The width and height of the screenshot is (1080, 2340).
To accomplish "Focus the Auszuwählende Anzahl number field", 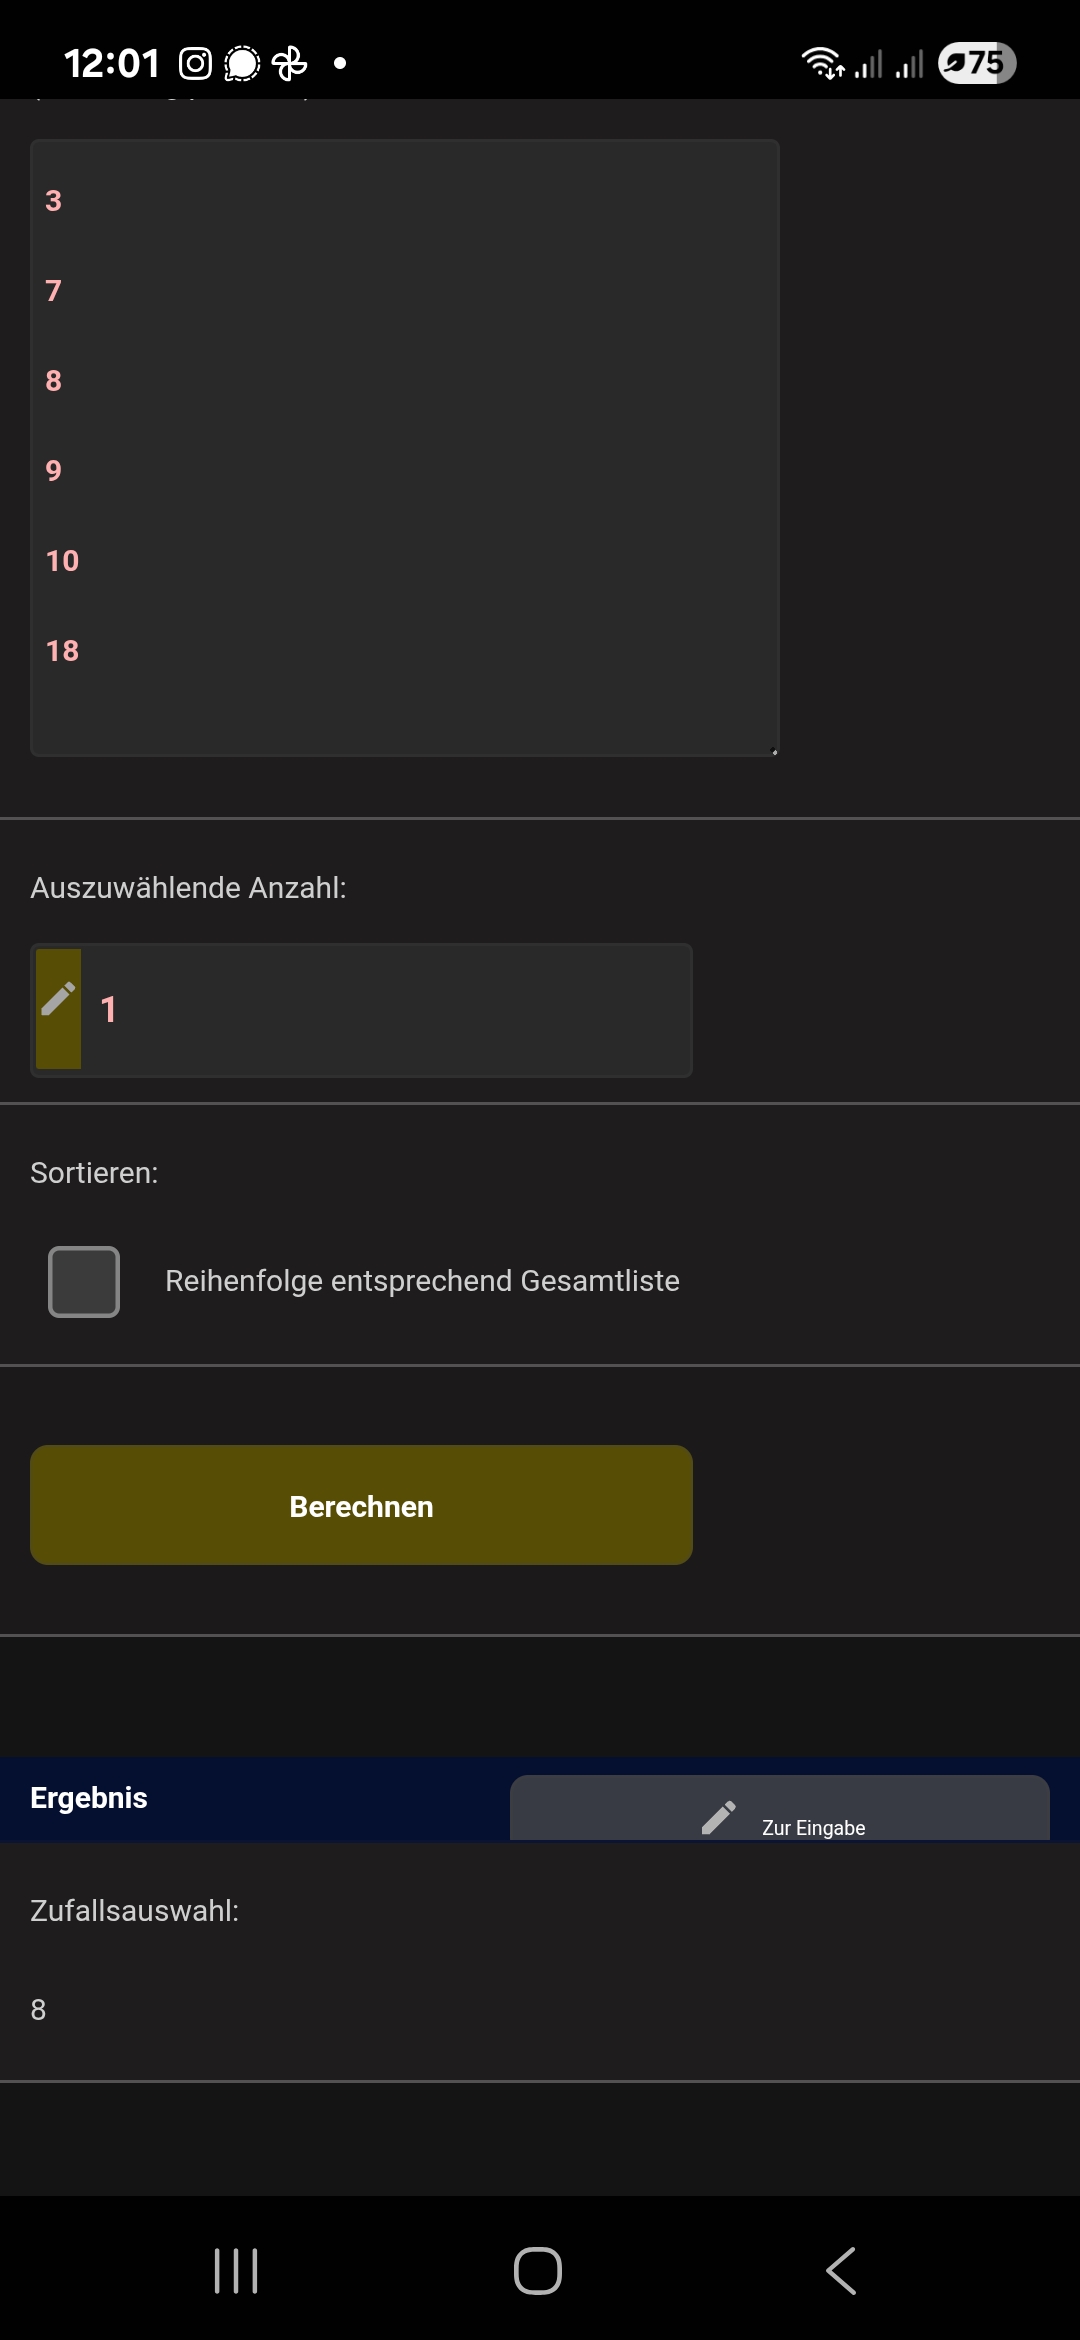I will 385,1010.
